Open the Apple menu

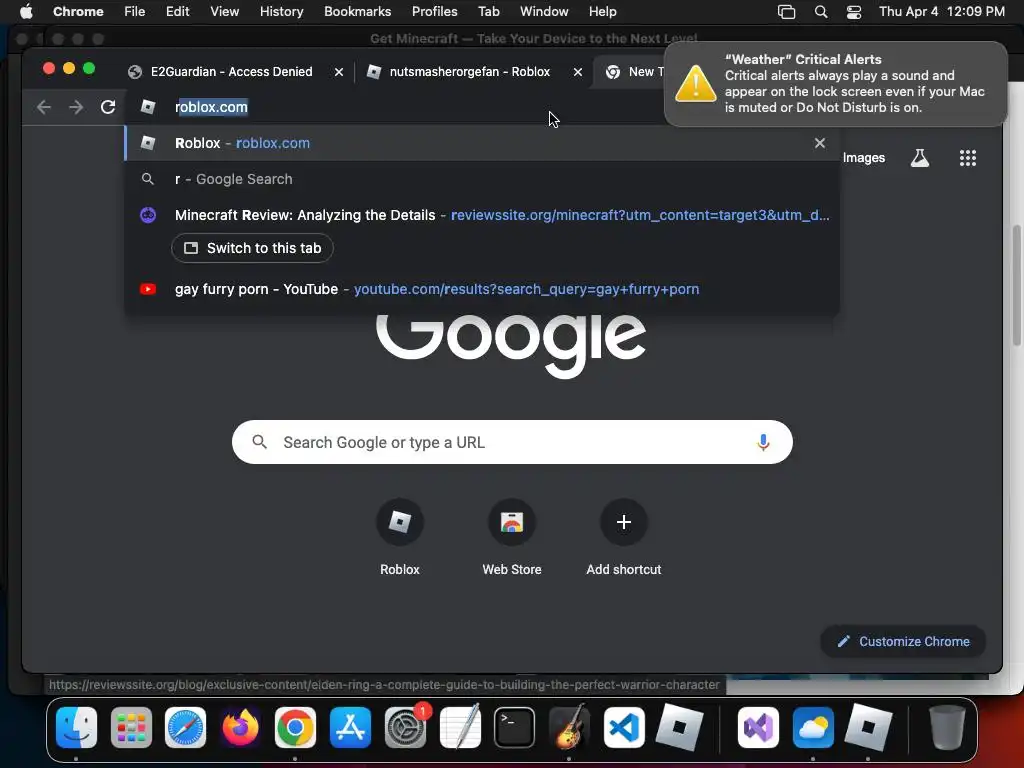(26, 12)
